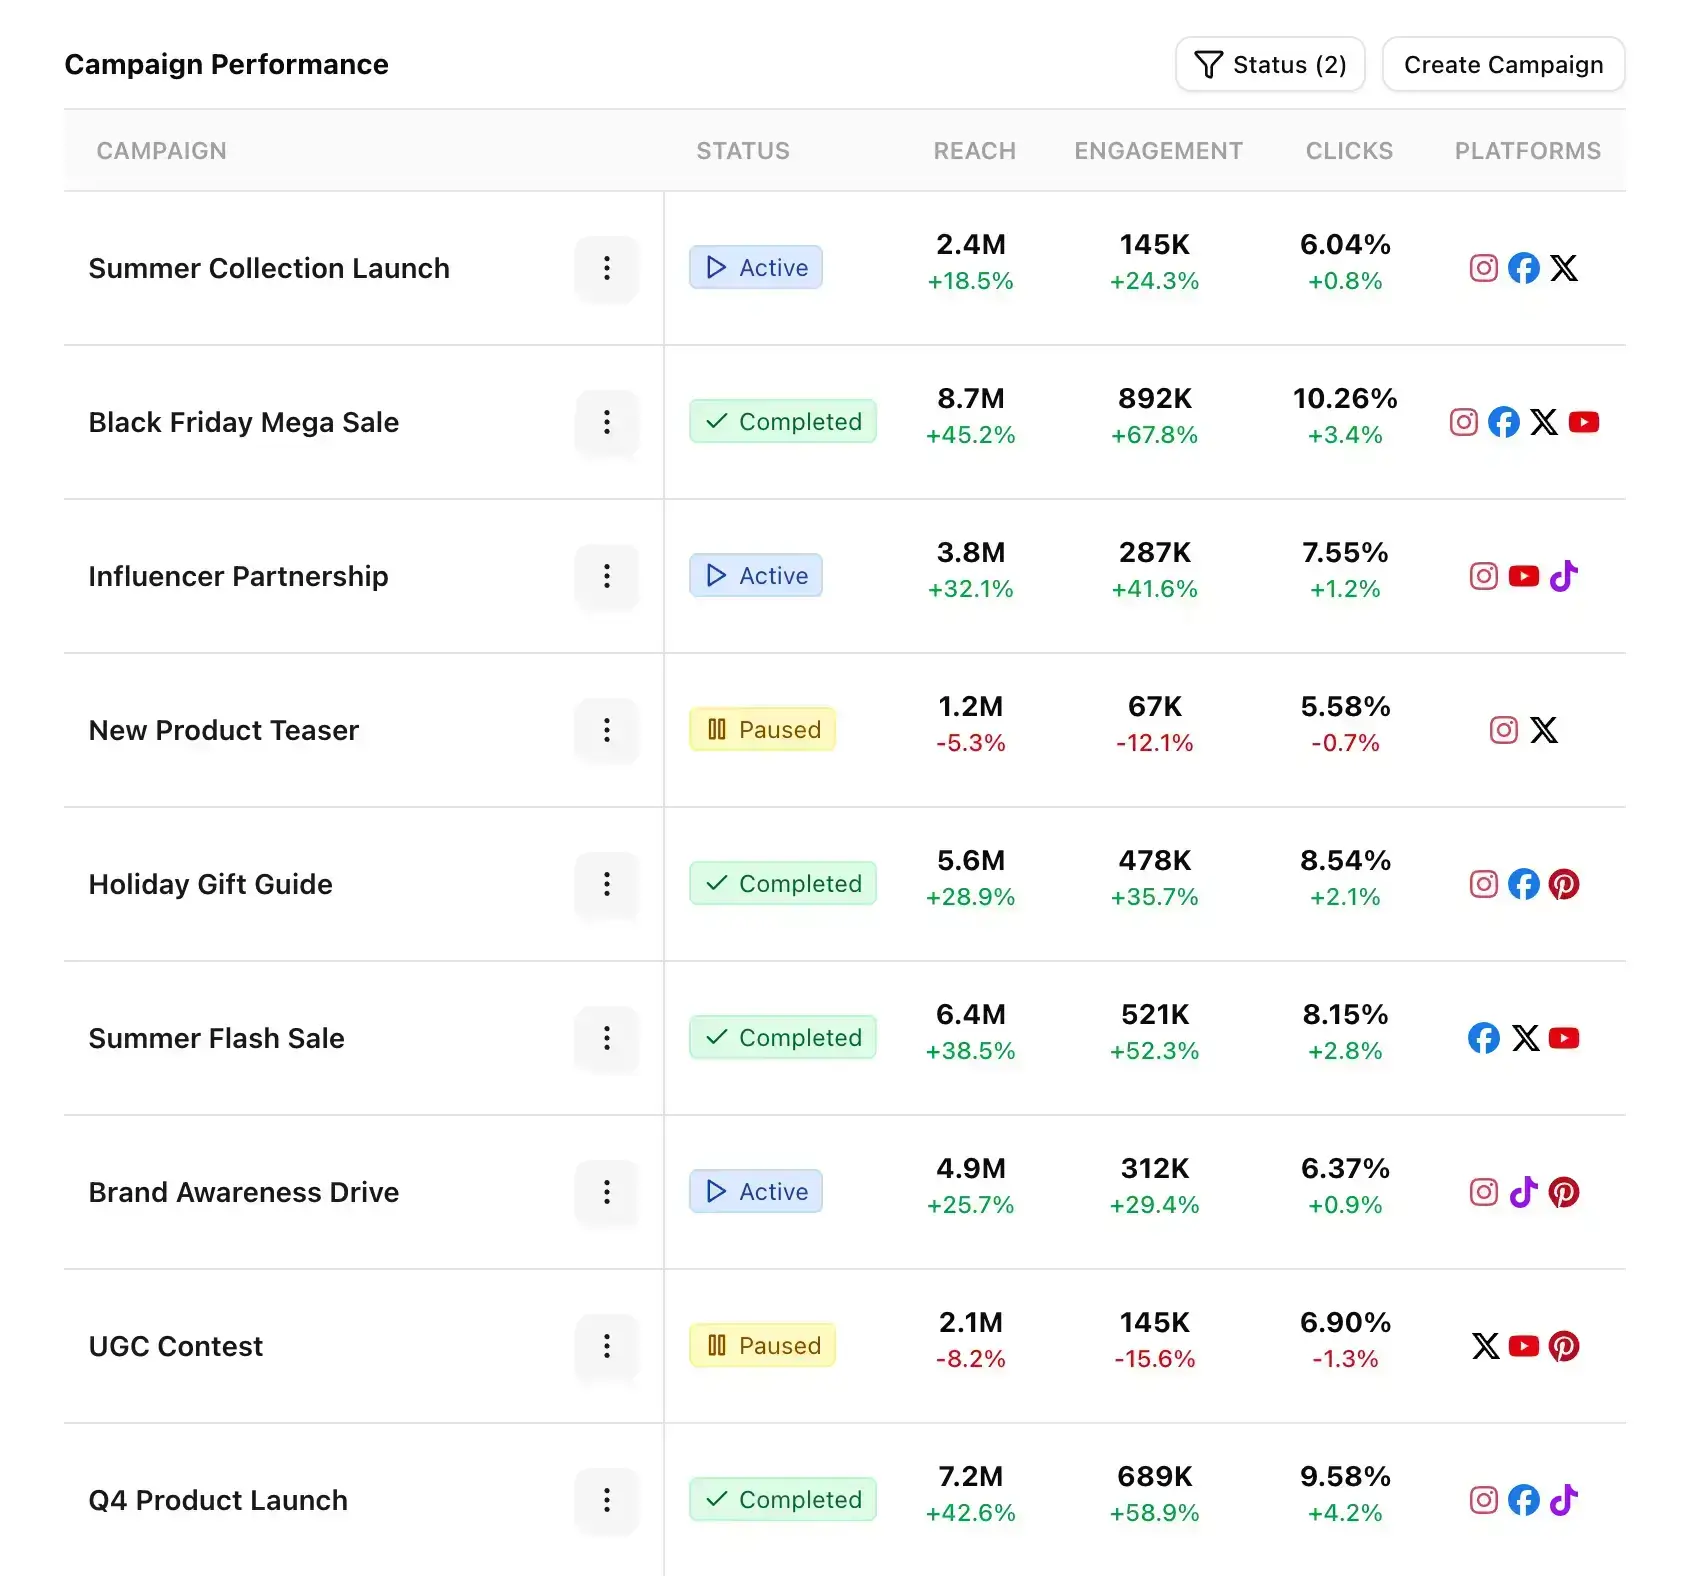Viewport: 1690px width, 1576px height.
Task: Click the filter funnel icon next to Status
Action: pos(1209,64)
